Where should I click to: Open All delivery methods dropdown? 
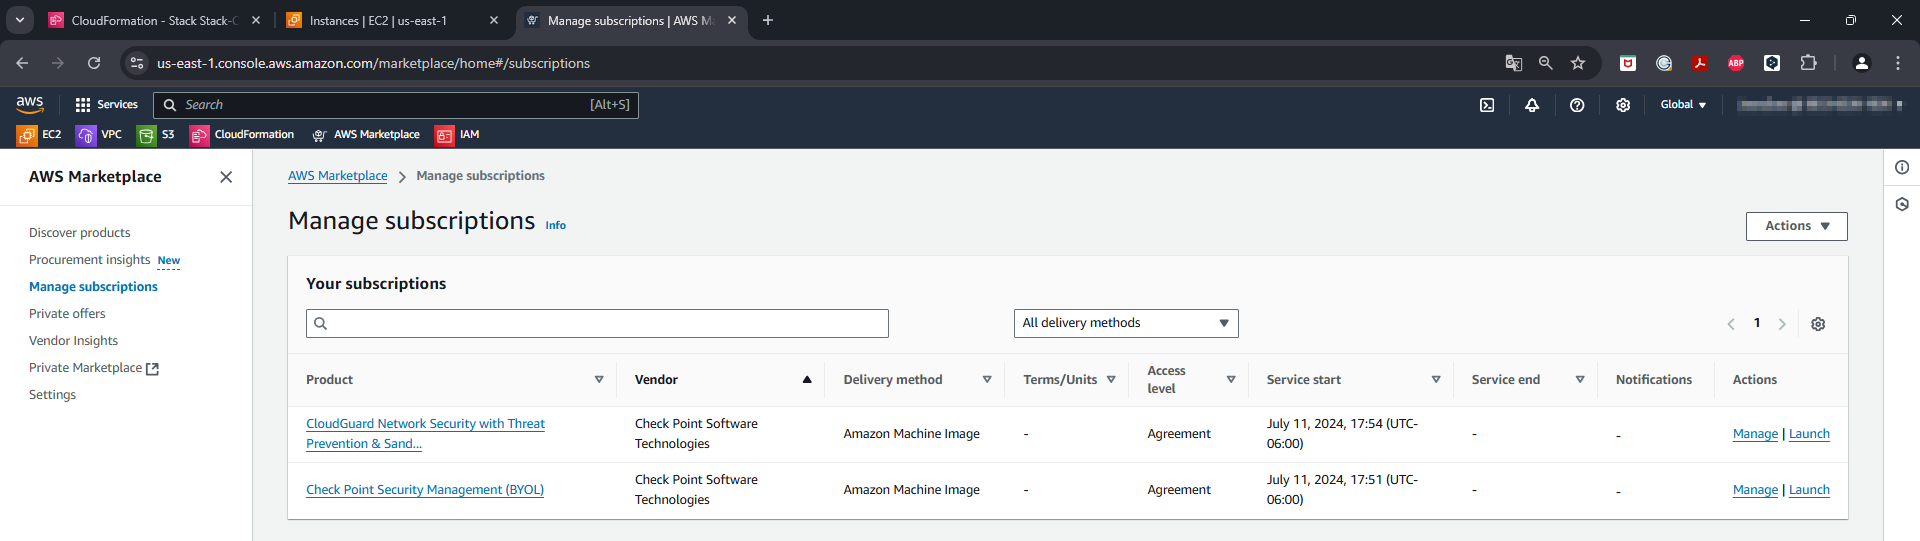tap(1126, 323)
